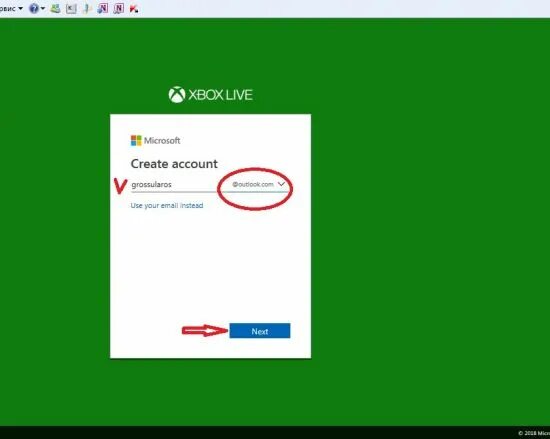Open the @outlook.com domain dropdown

259,184
